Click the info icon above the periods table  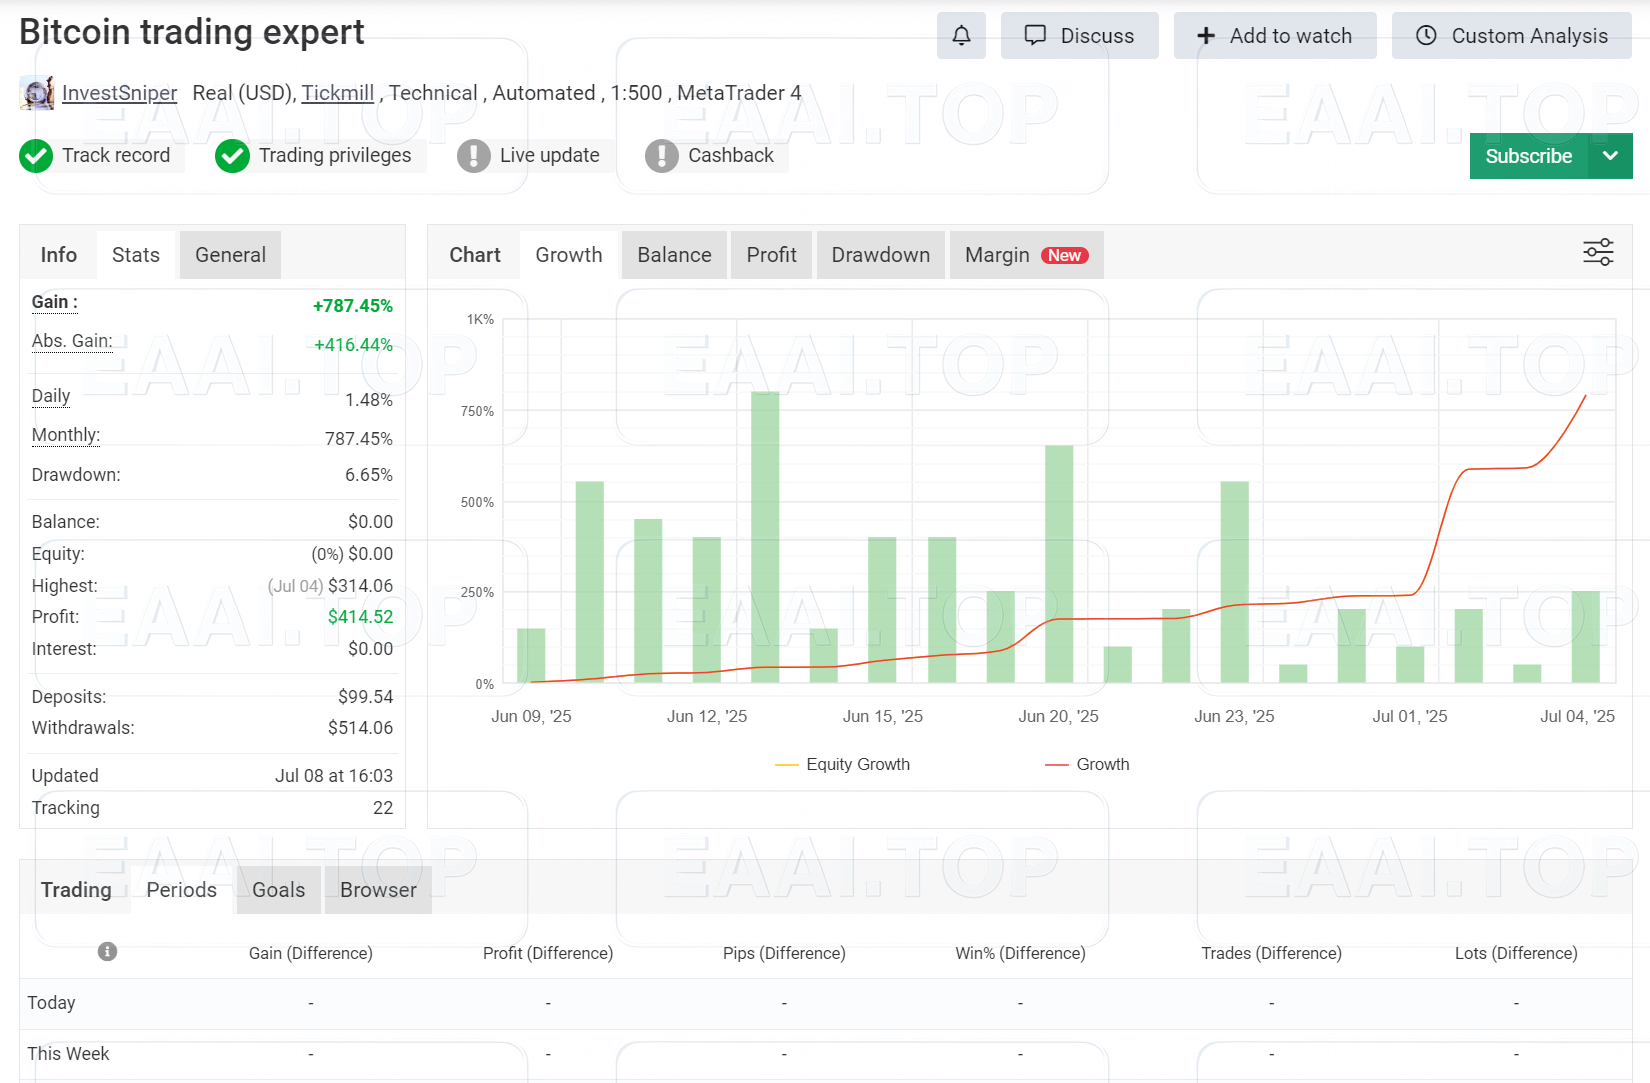(107, 952)
